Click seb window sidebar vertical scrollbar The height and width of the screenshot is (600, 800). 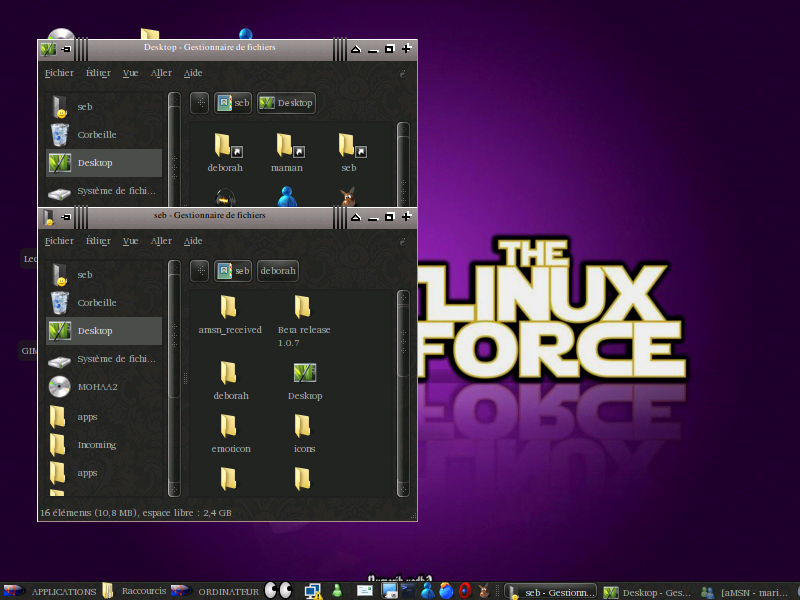point(174,379)
